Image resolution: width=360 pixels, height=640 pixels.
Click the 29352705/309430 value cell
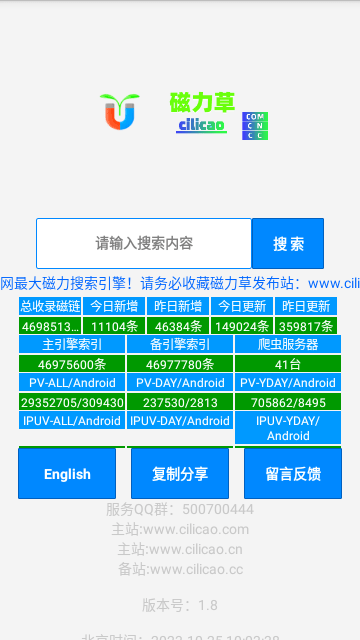click(x=72, y=402)
